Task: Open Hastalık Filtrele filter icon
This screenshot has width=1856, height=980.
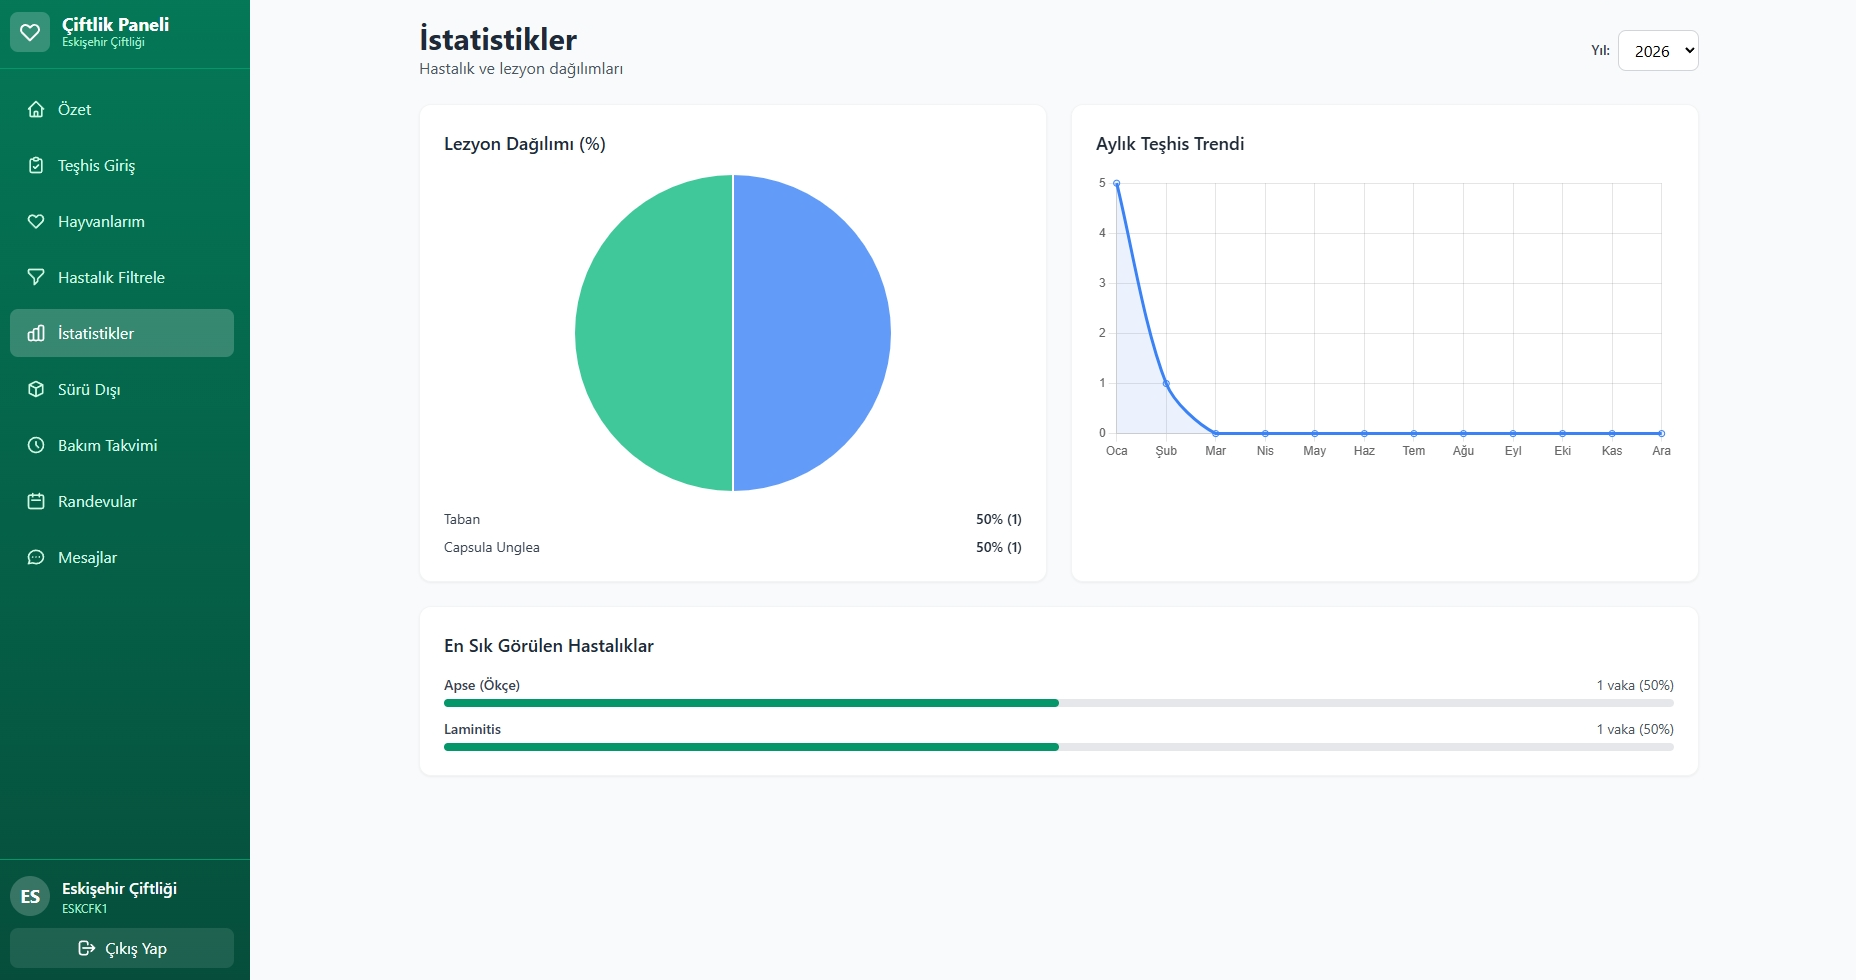Action: click(36, 277)
